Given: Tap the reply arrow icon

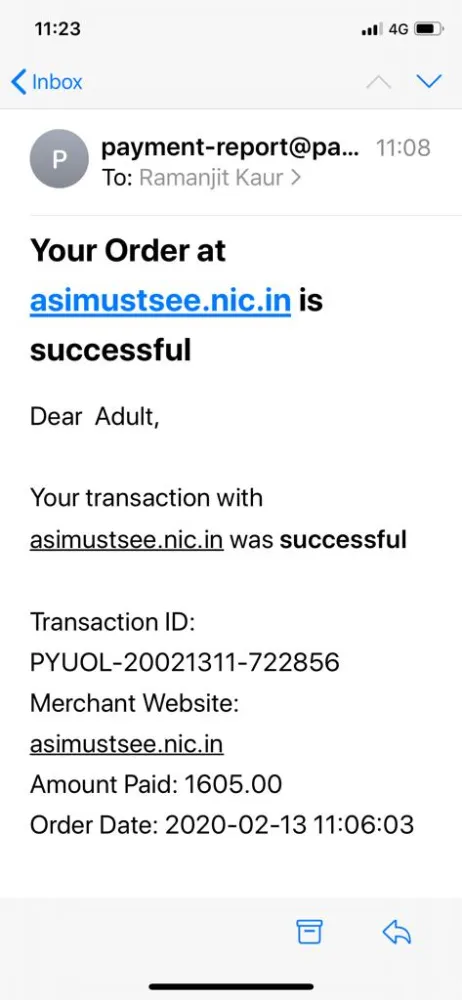Looking at the screenshot, I should click(x=396, y=932).
